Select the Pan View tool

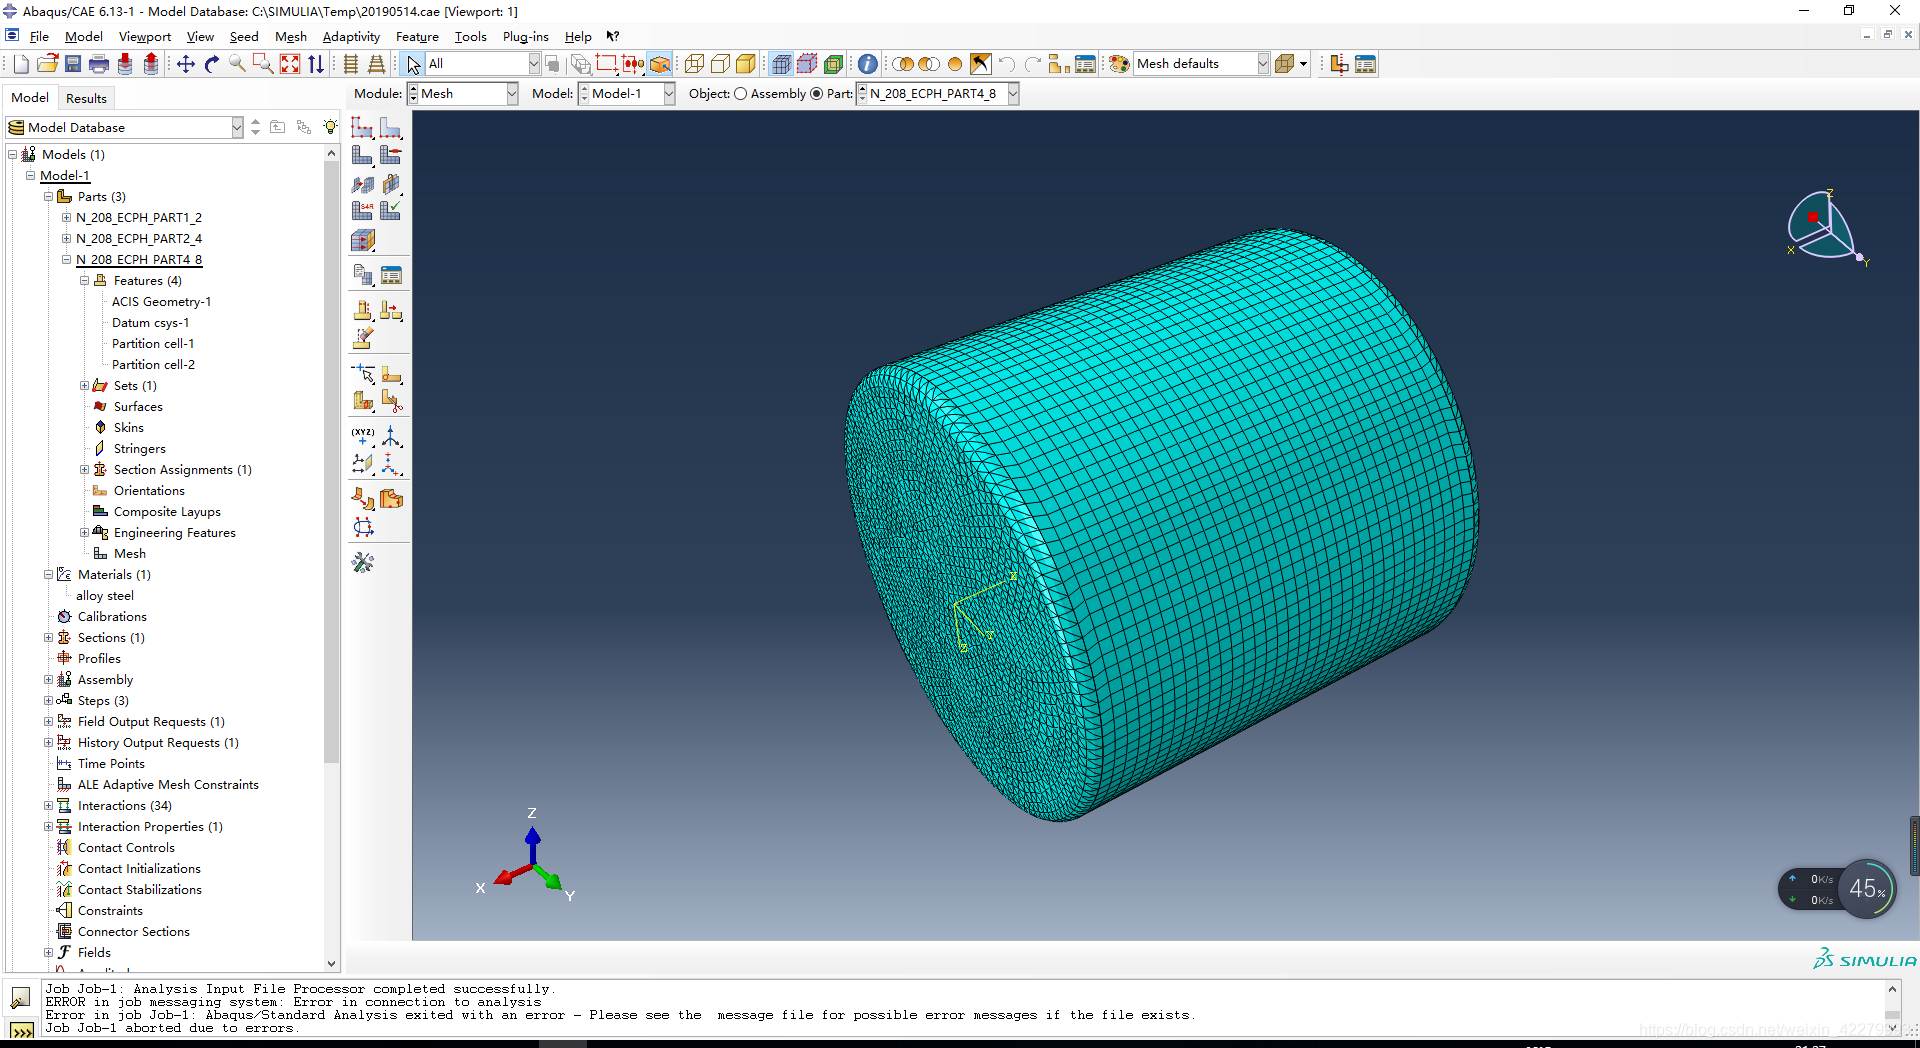pyautogui.click(x=186, y=64)
